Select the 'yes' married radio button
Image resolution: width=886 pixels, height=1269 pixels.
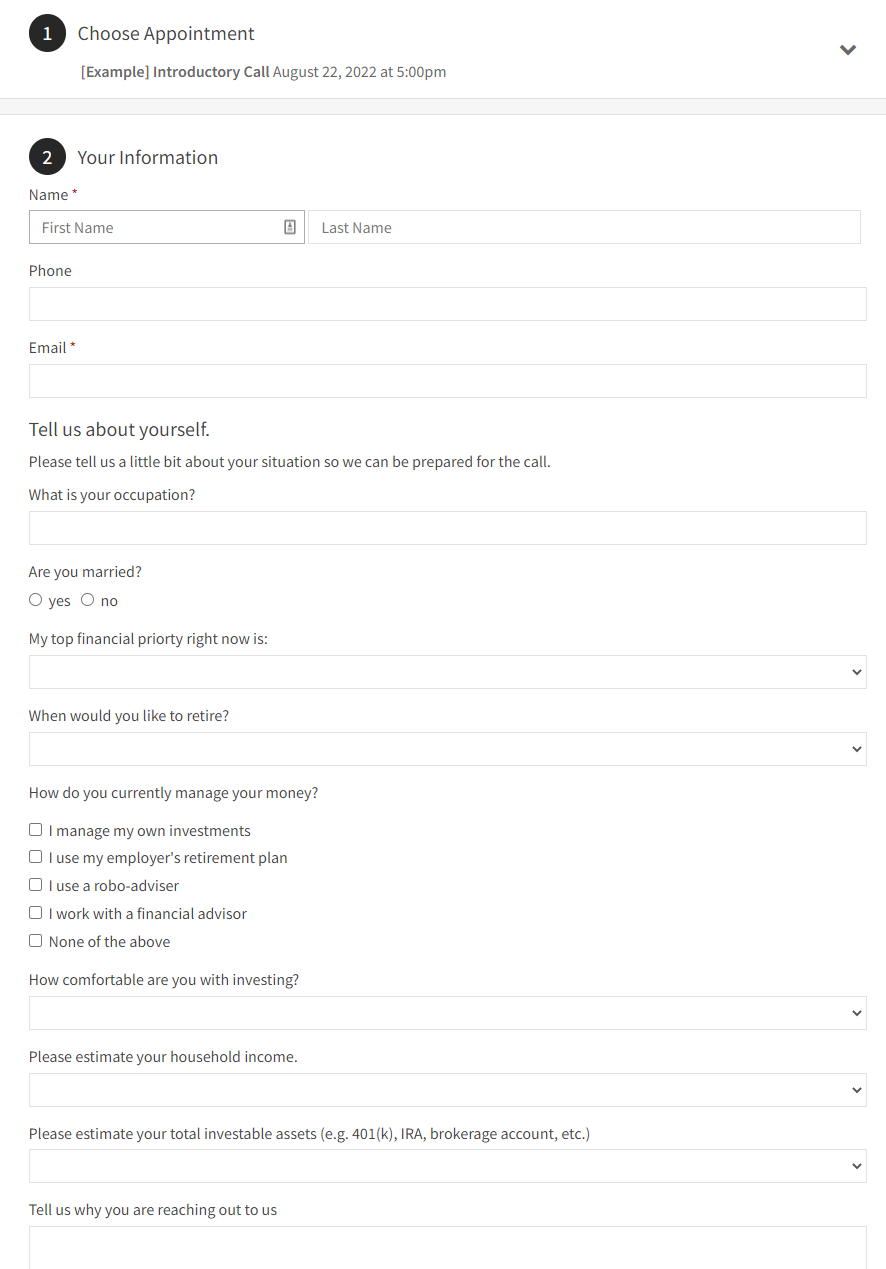click(x=36, y=600)
